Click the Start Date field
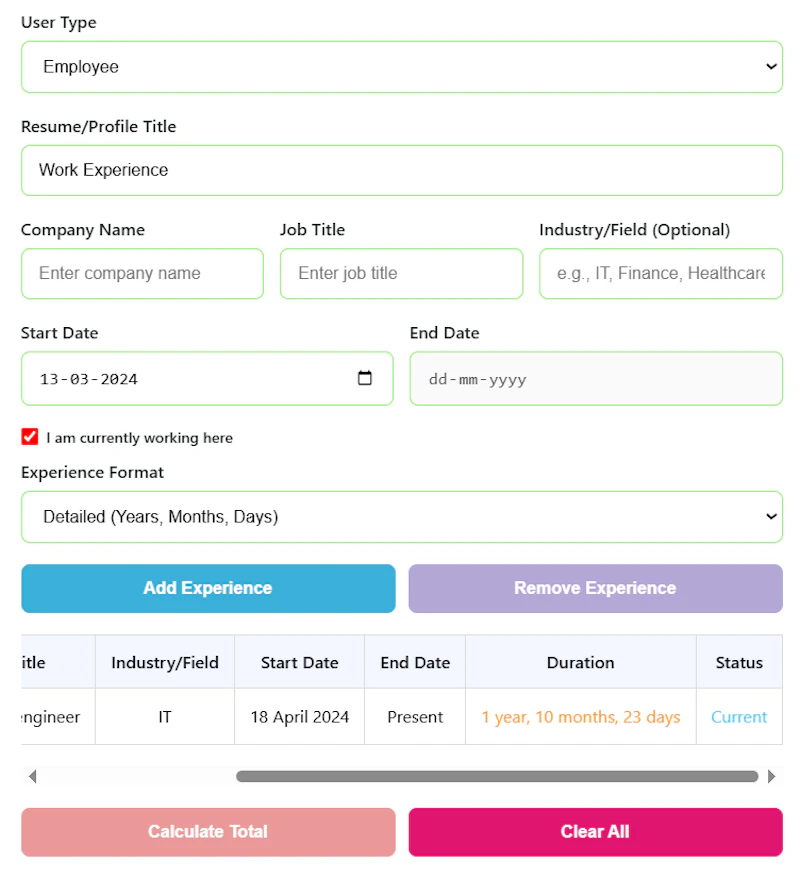Screen dimensions: 800x878 (x=207, y=379)
